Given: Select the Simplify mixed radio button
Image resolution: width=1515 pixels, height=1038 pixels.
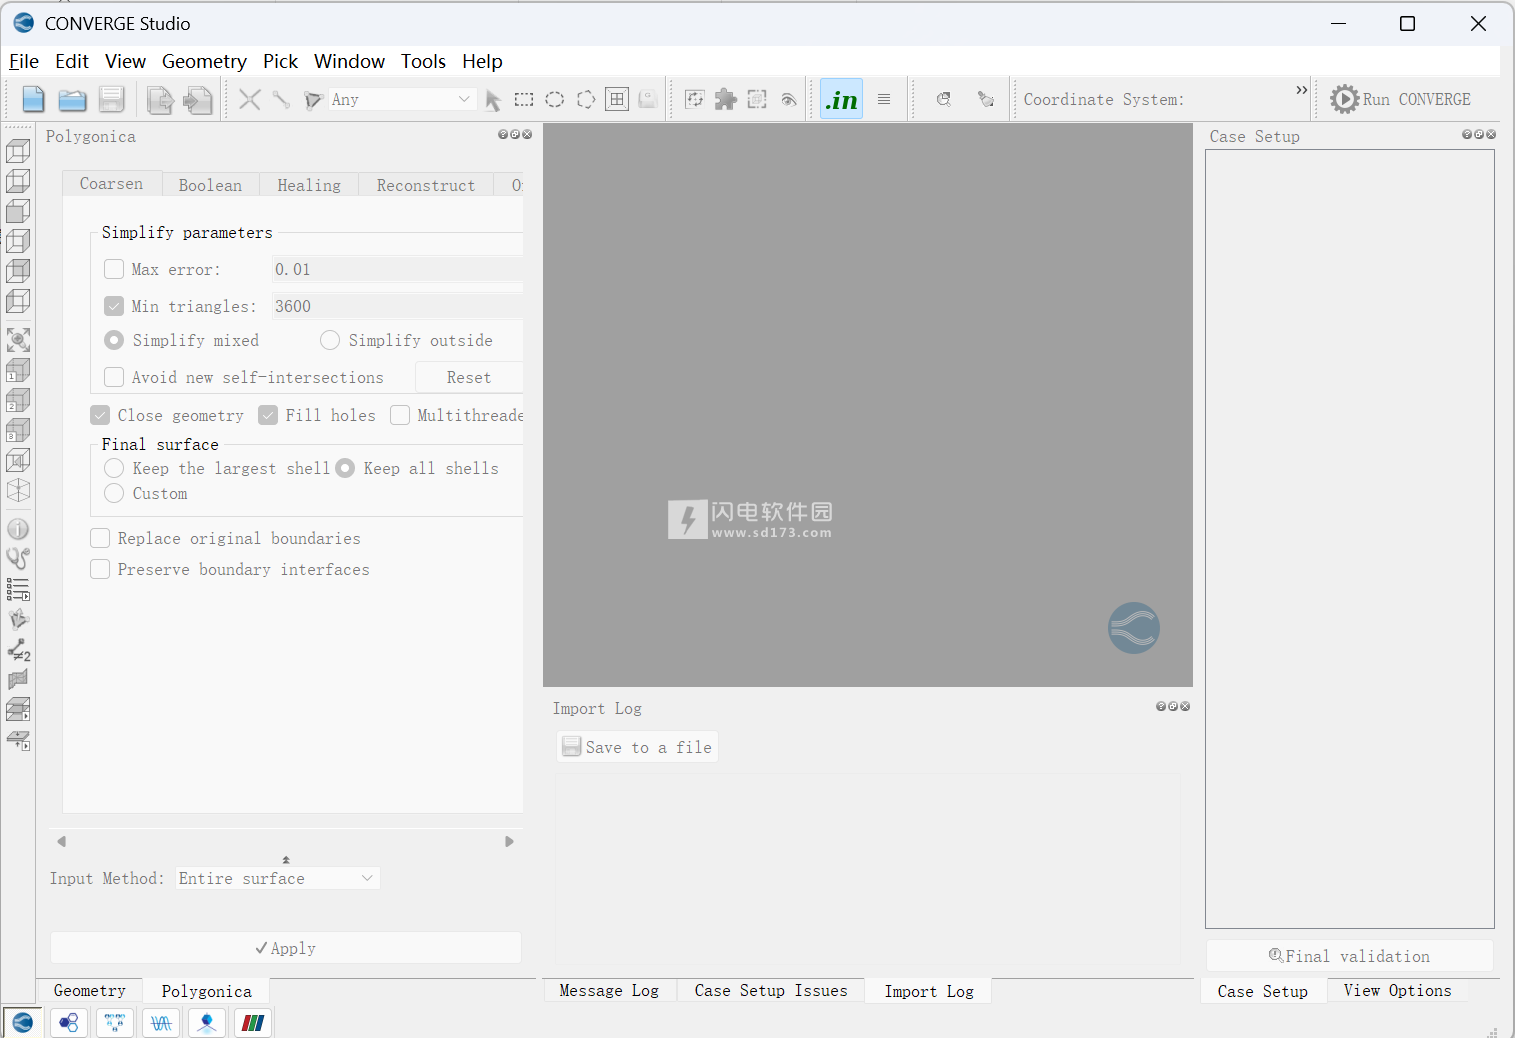Looking at the screenshot, I should [114, 340].
